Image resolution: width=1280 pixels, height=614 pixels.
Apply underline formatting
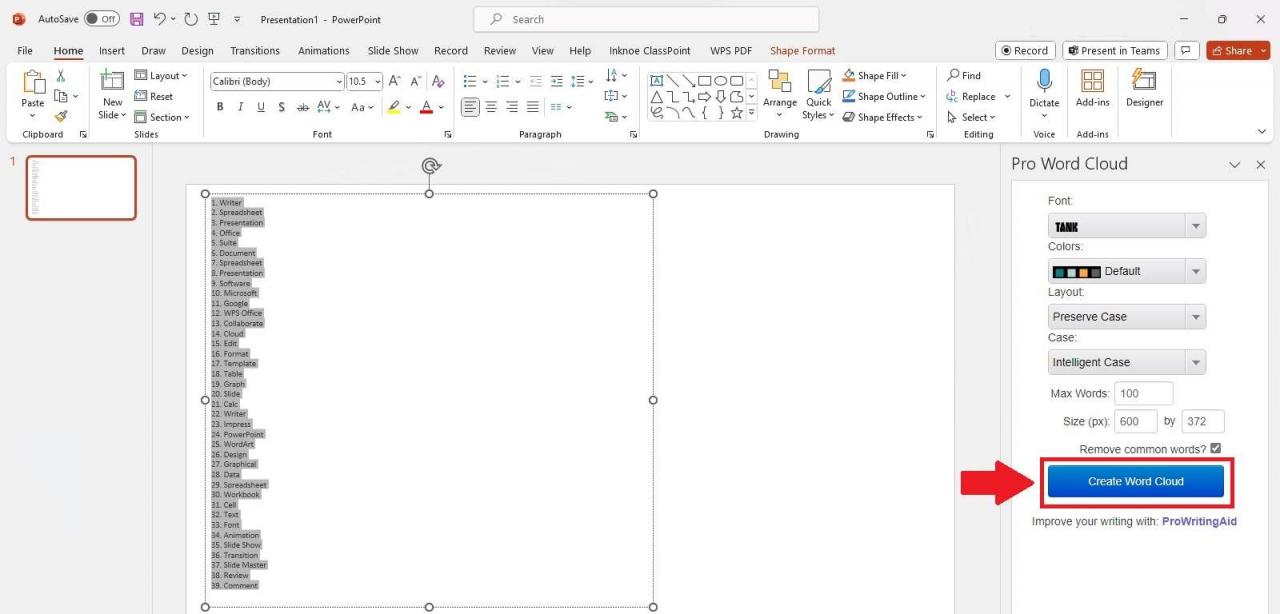tap(260, 107)
